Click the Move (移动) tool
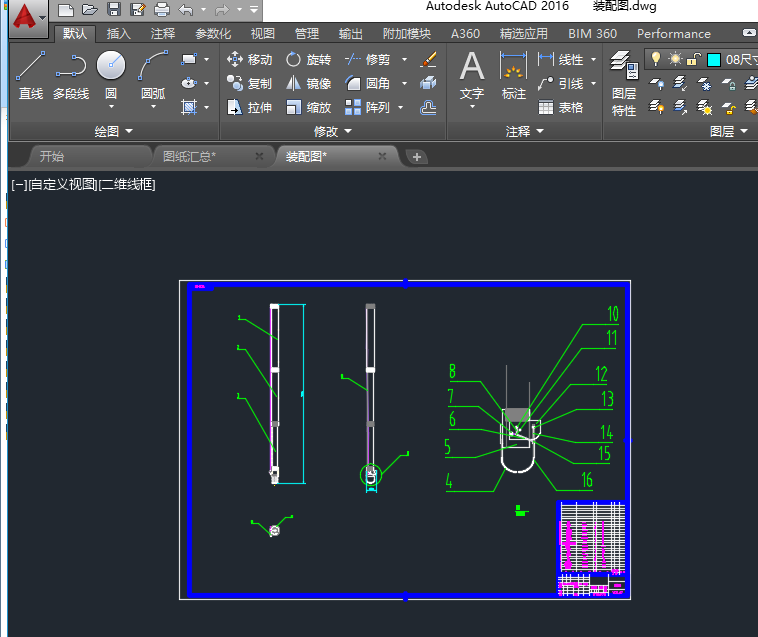 click(x=249, y=59)
